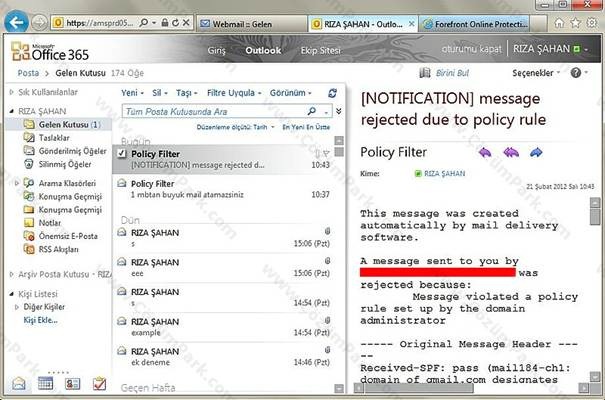This screenshot has height=400, width=605.
Task: Click the stop icon in address bar
Action: pos(186,23)
